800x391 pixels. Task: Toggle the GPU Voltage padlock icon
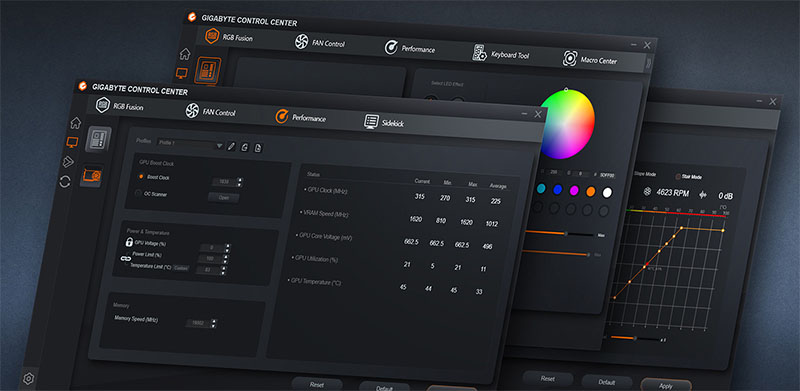pyautogui.click(x=129, y=242)
